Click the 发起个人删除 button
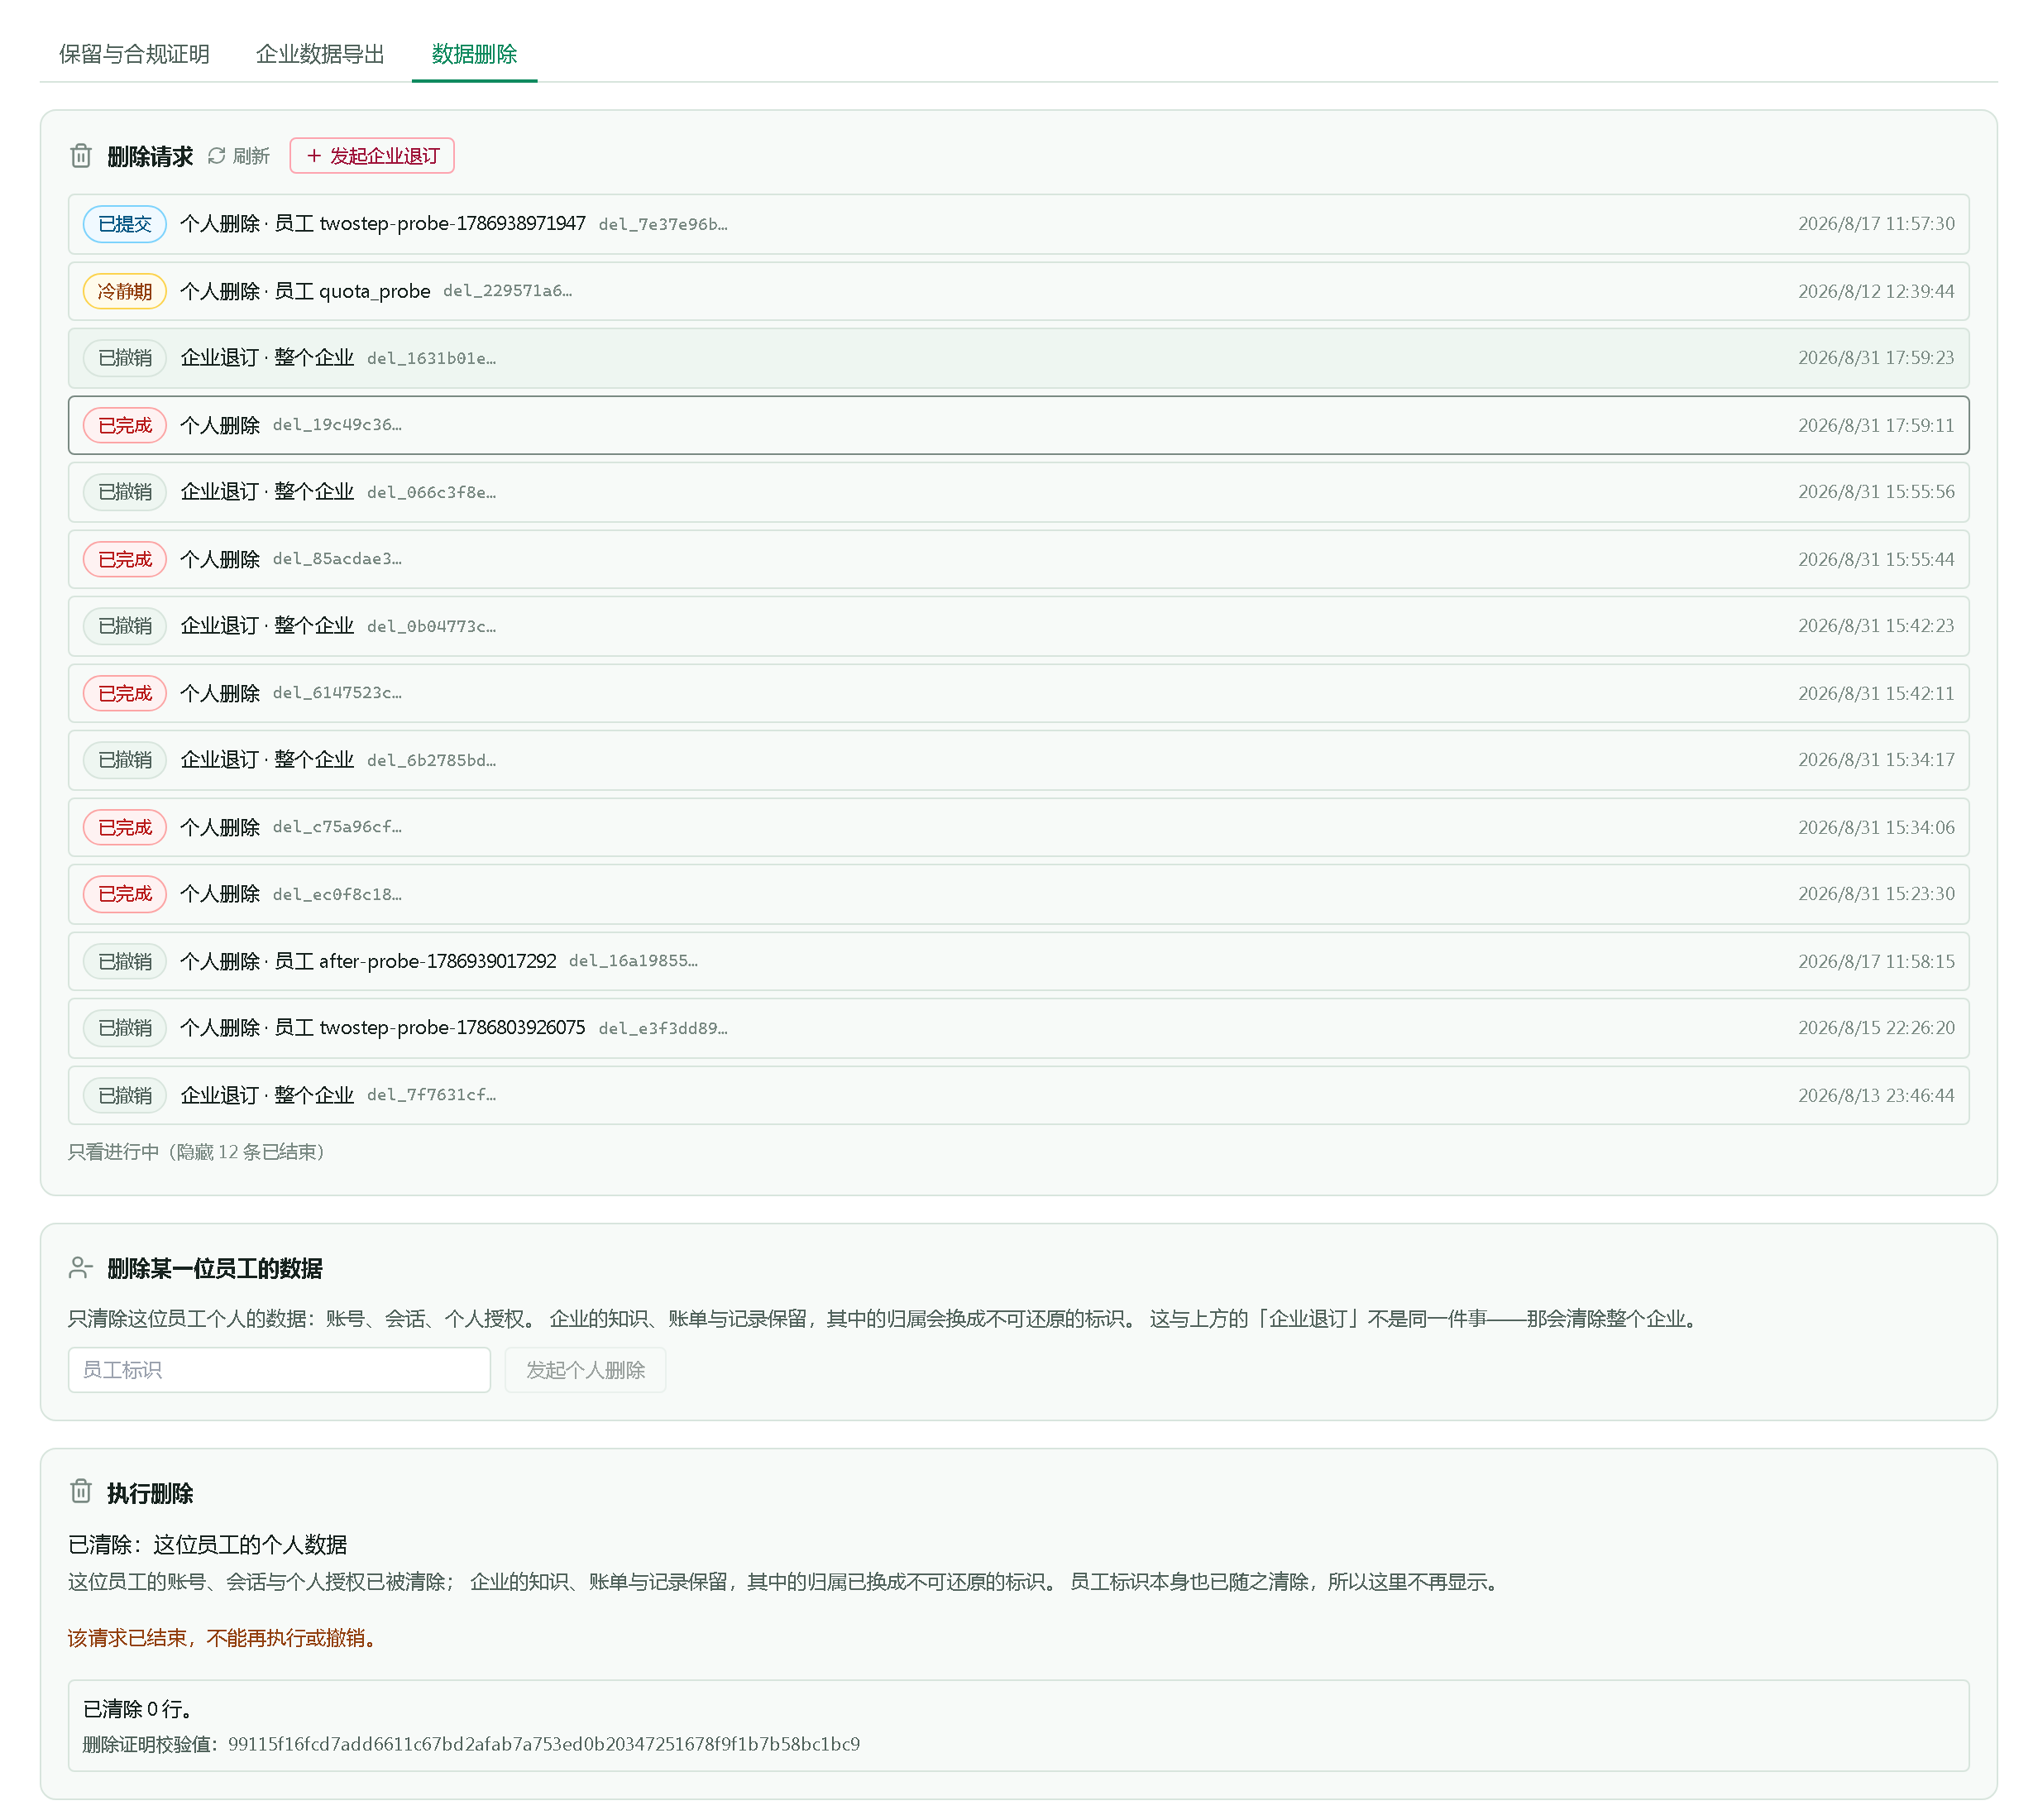 point(585,1370)
